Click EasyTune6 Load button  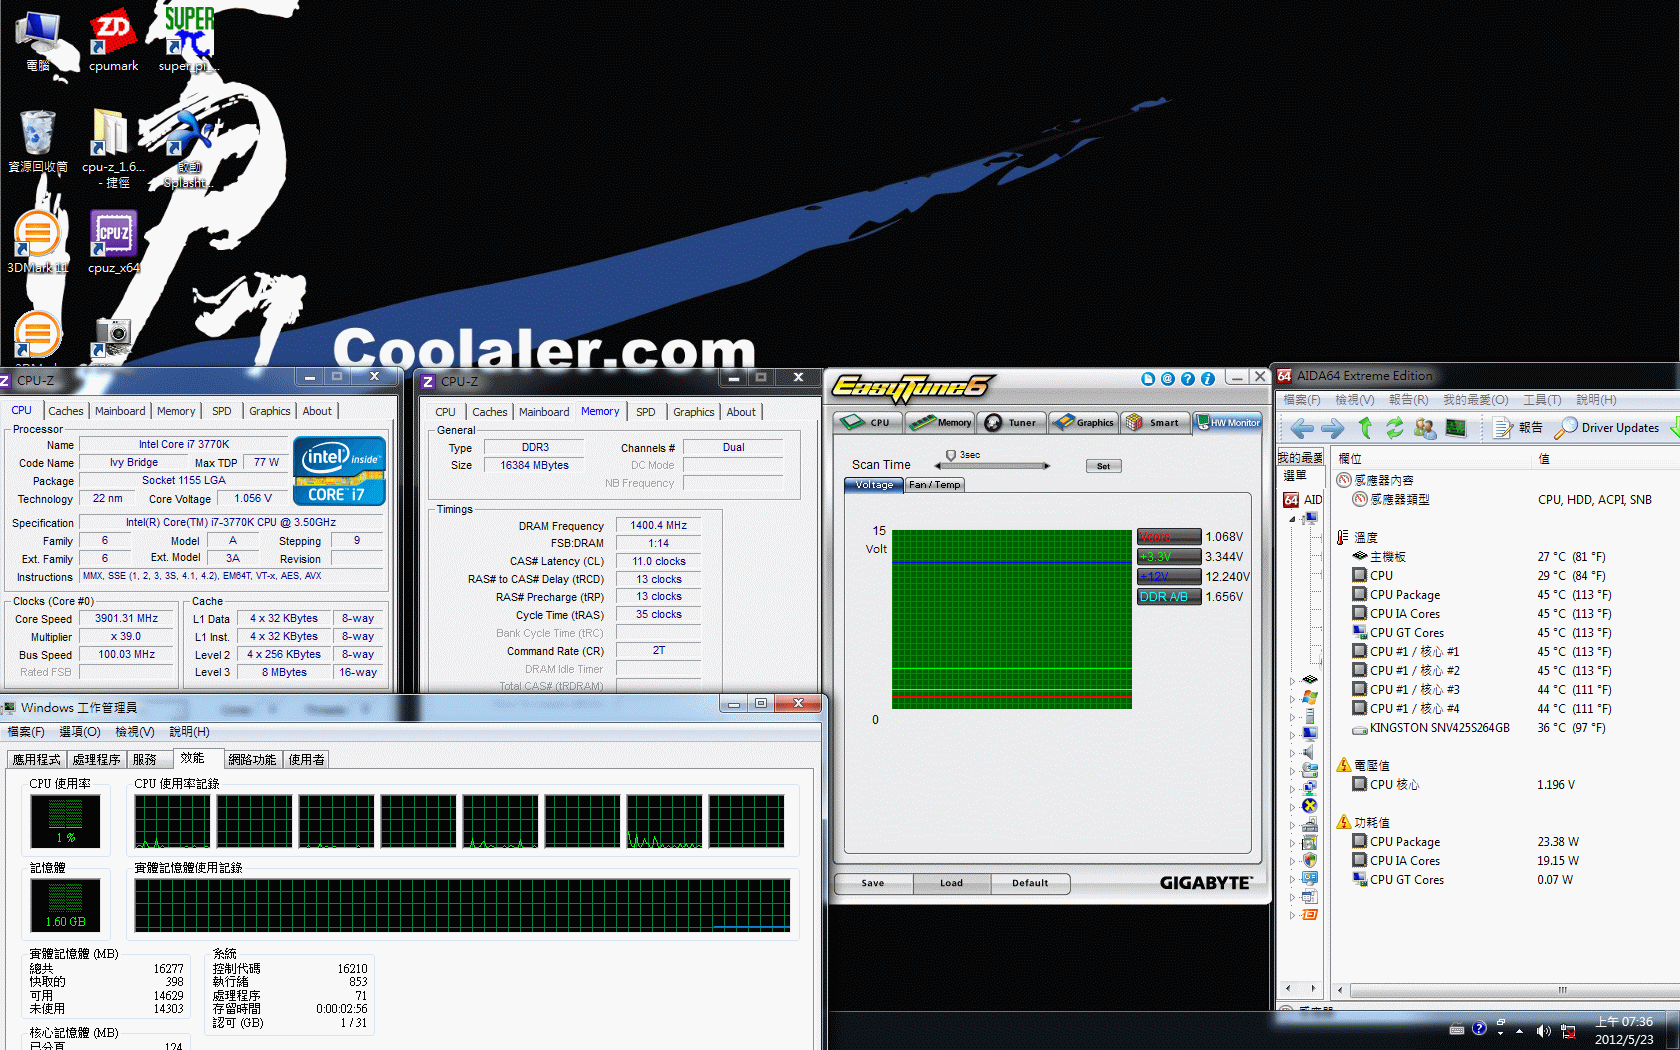pyautogui.click(x=952, y=883)
